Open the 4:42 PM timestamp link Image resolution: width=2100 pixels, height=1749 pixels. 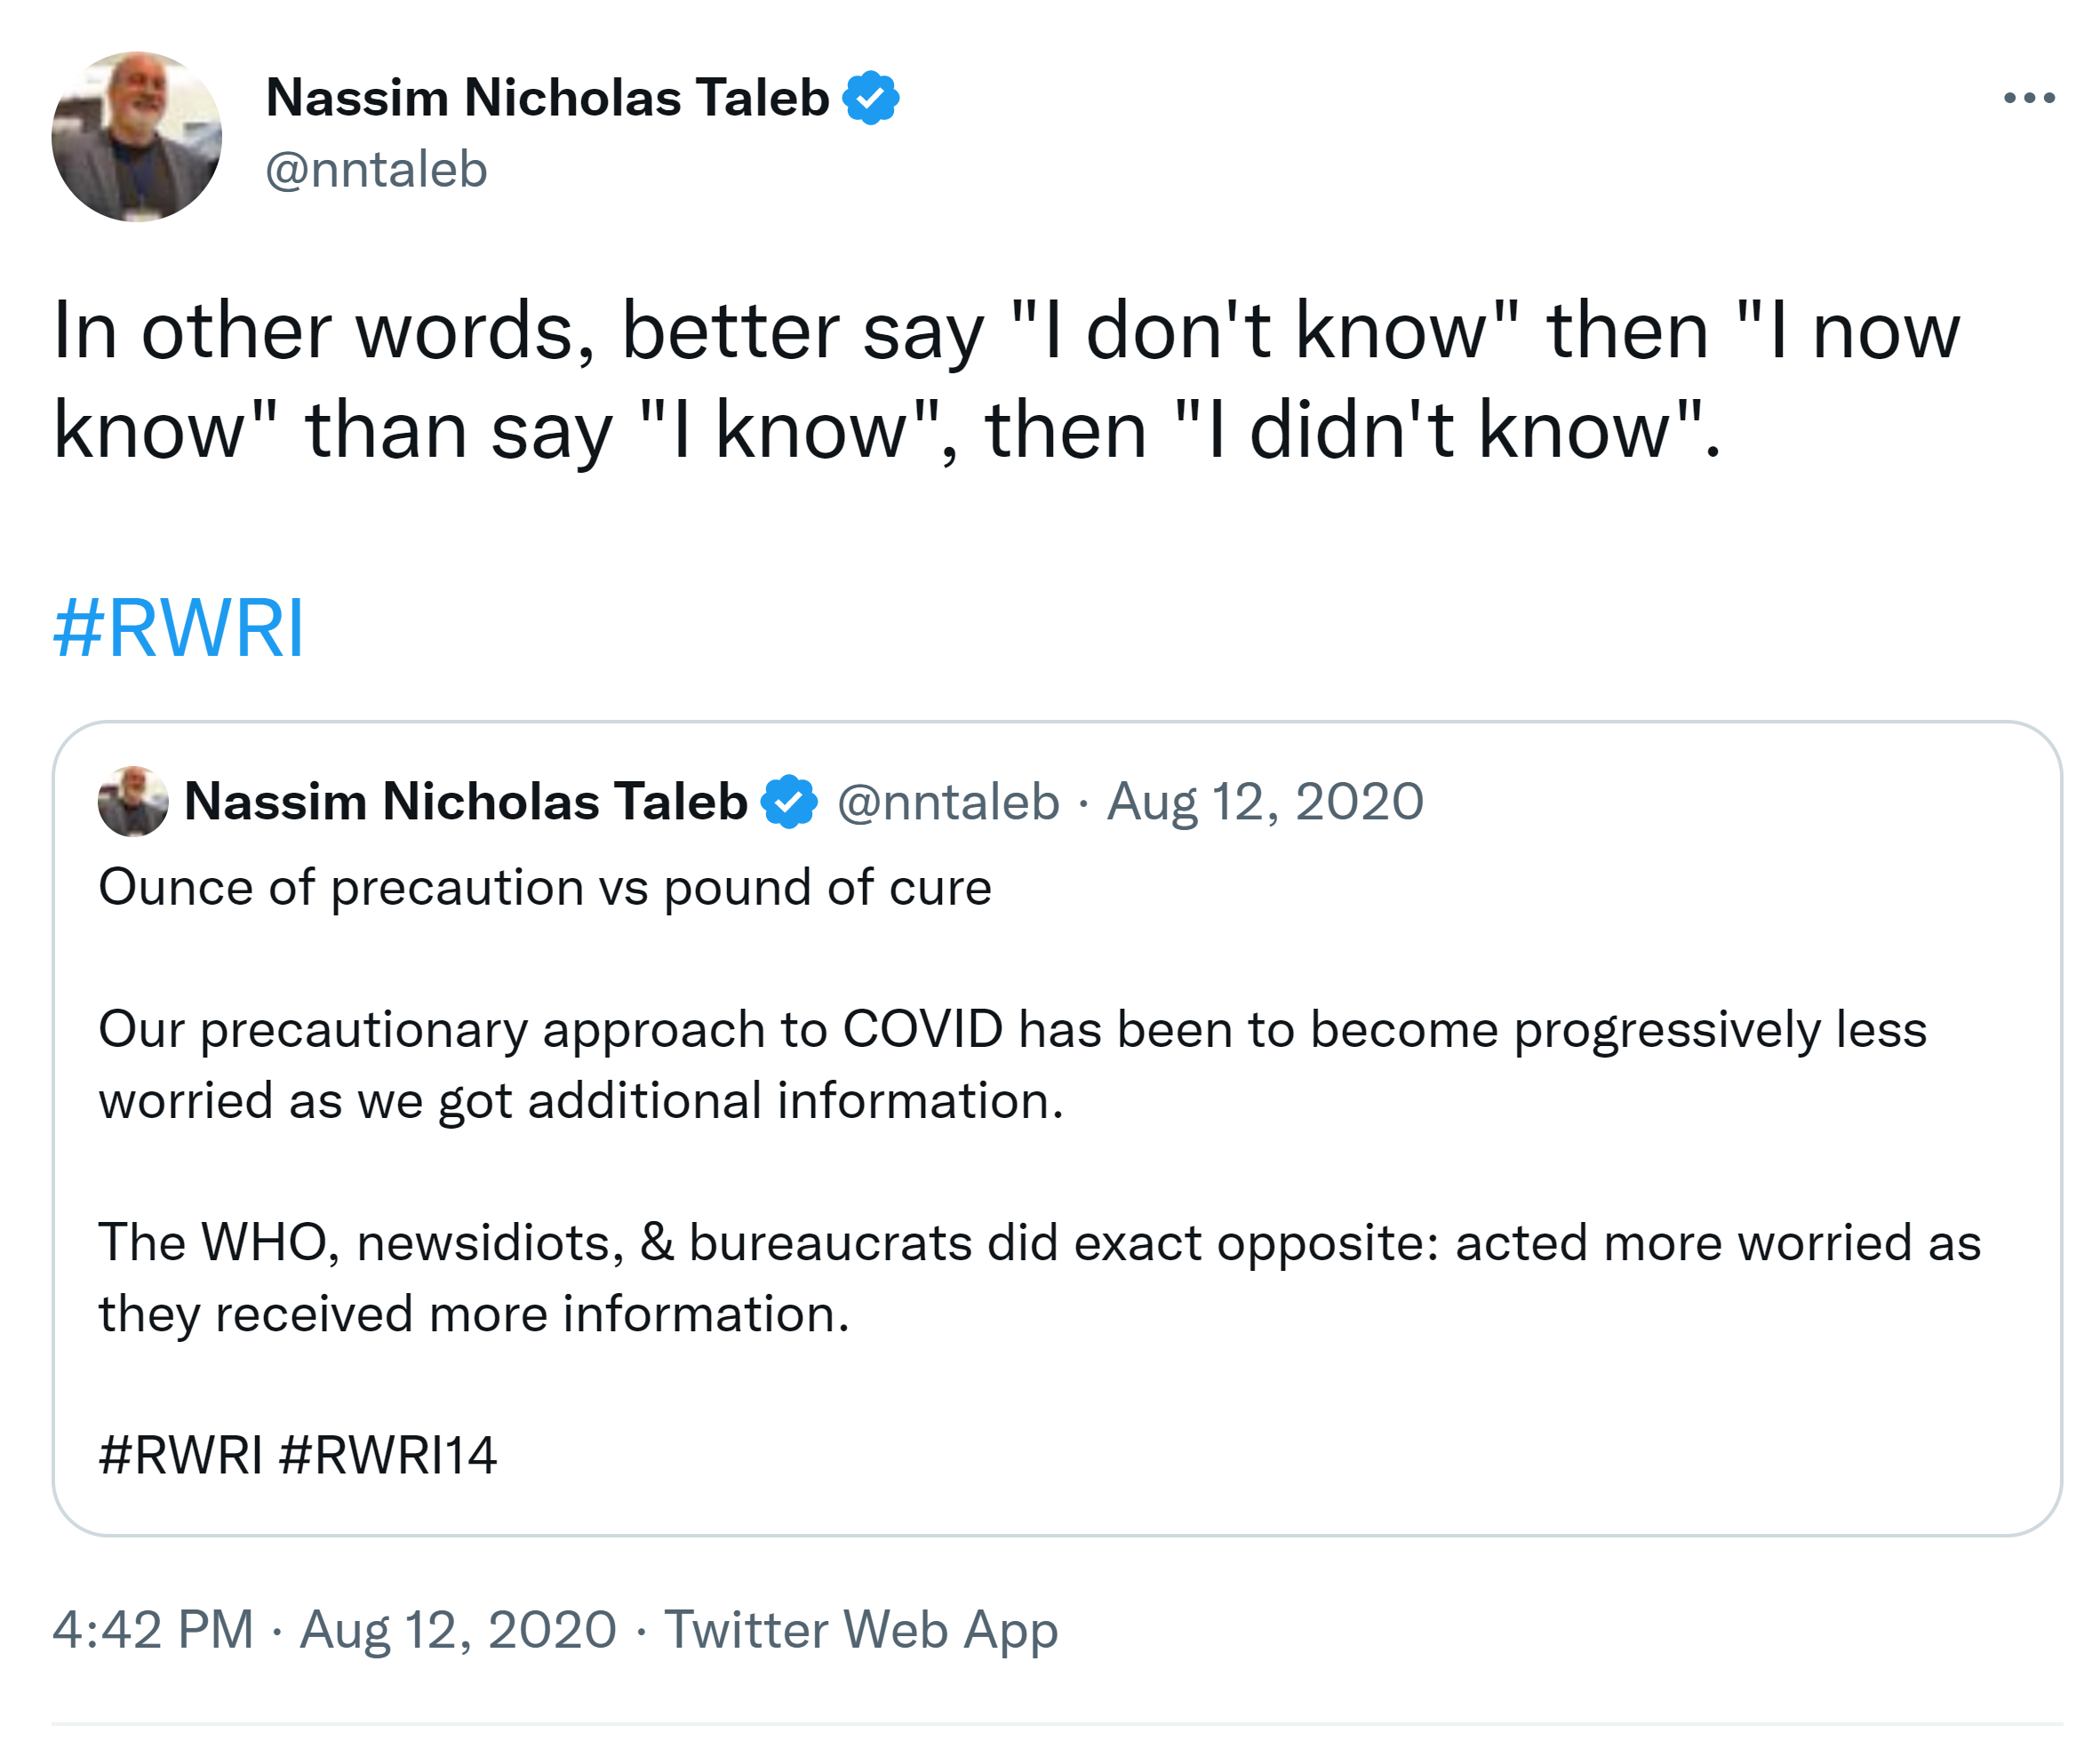click(x=153, y=1629)
